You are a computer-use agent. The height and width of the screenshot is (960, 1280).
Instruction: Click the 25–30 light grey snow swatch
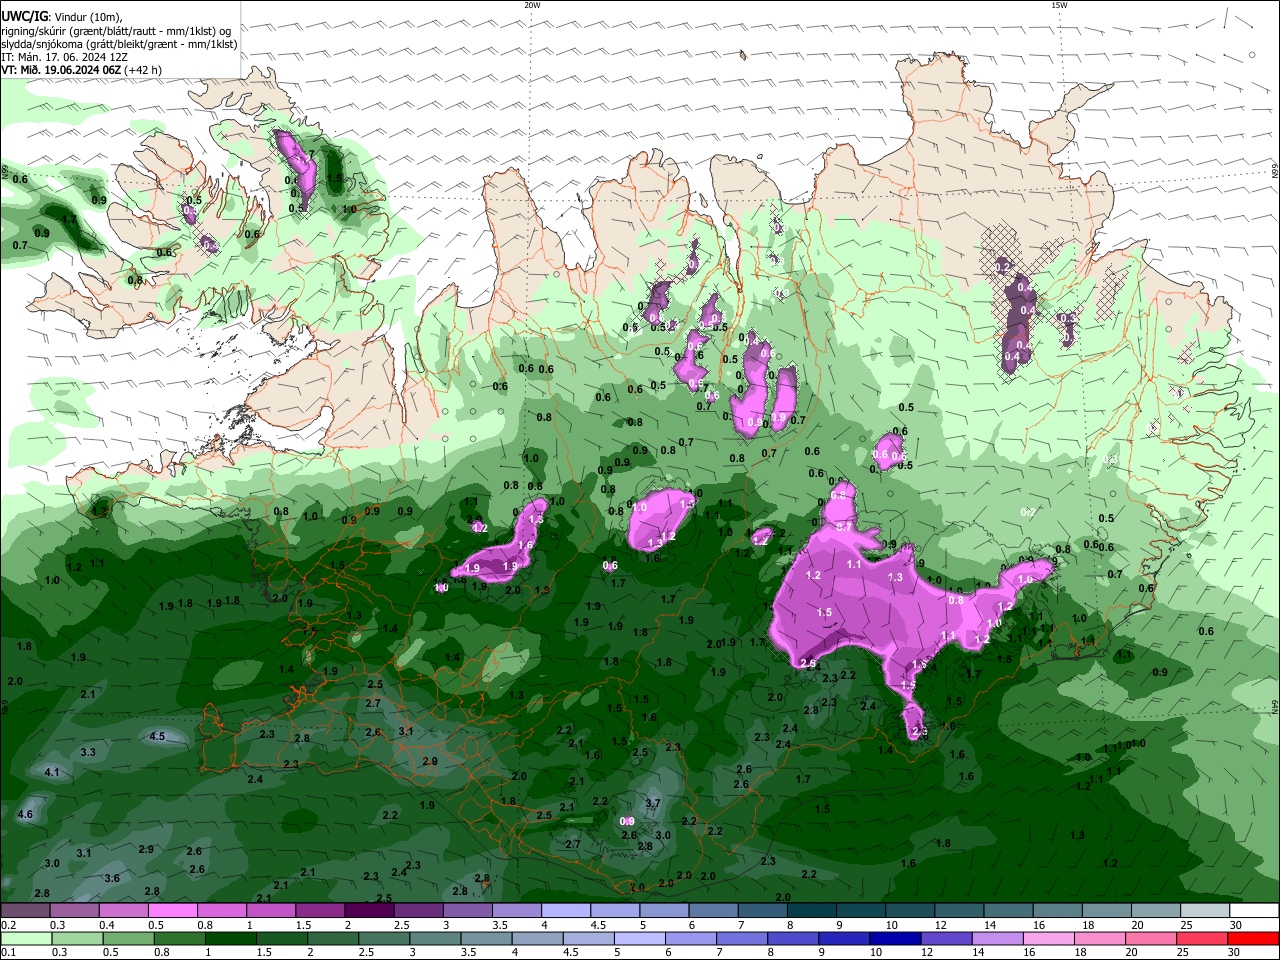click(1205, 911)
